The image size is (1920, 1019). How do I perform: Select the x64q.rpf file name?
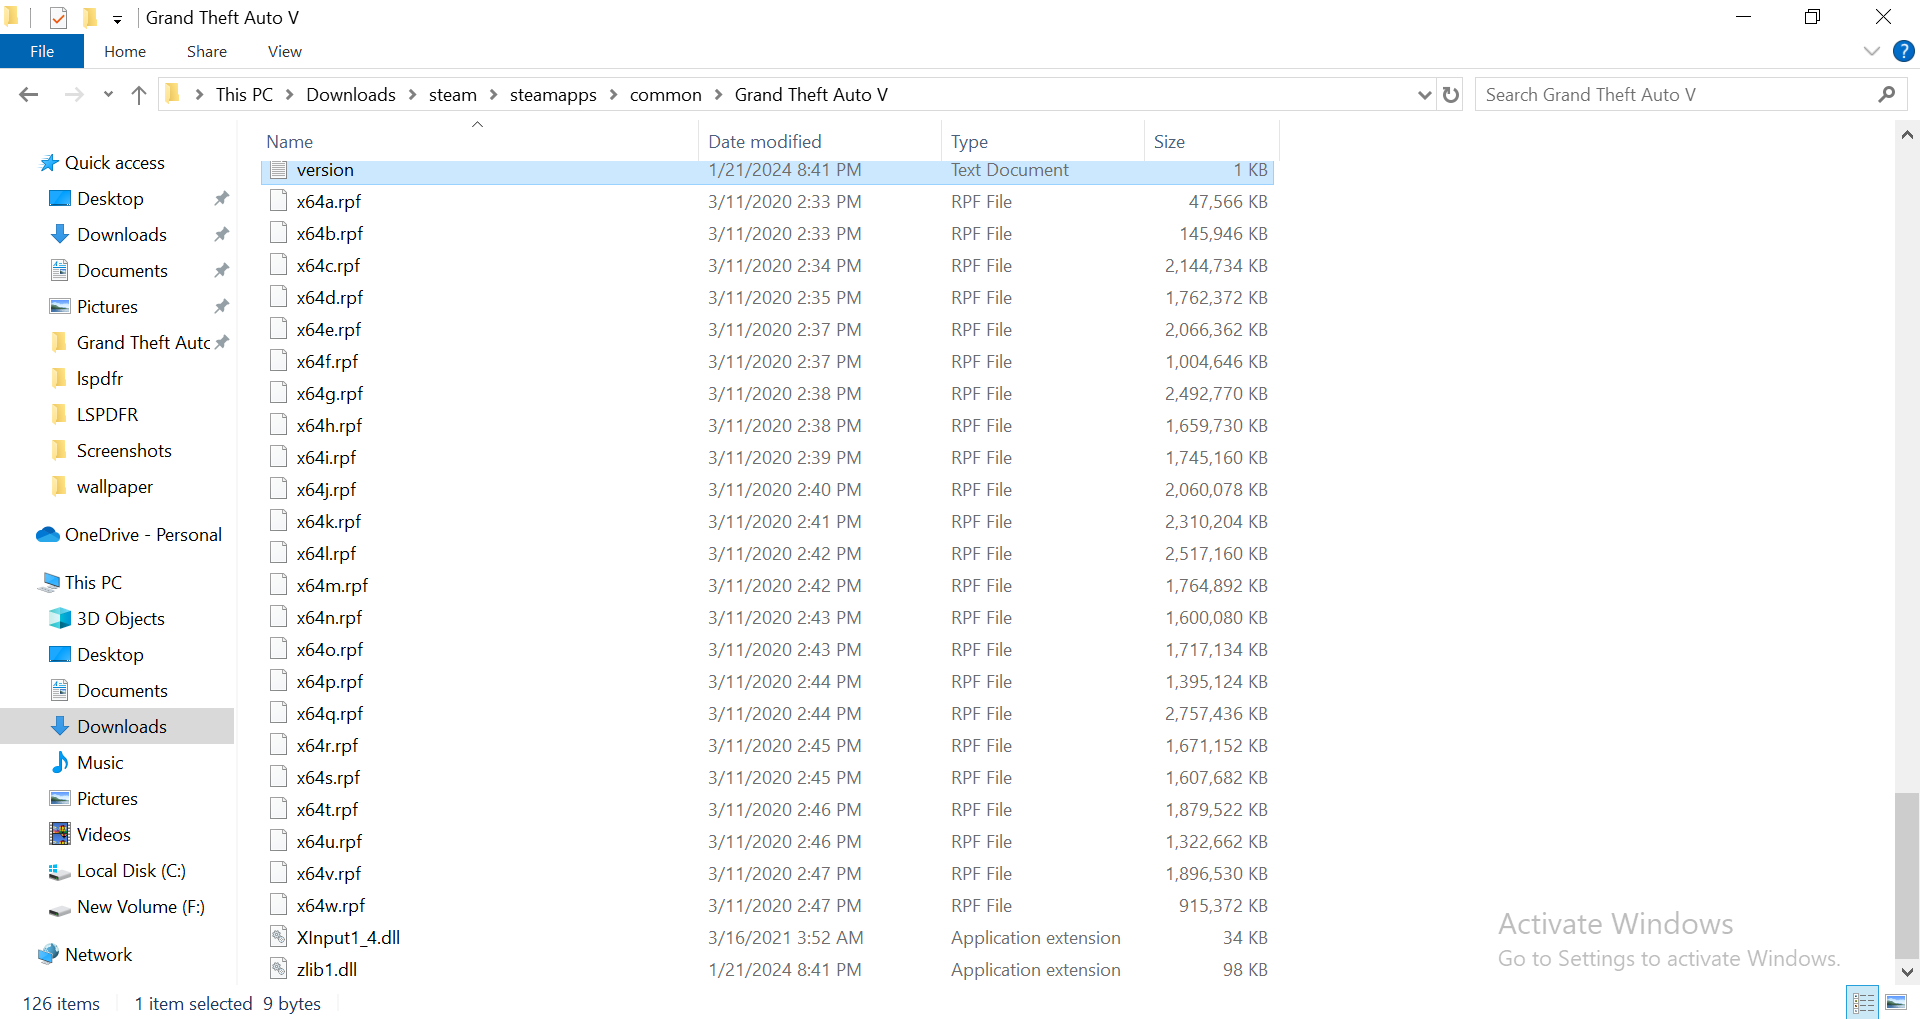330,713
